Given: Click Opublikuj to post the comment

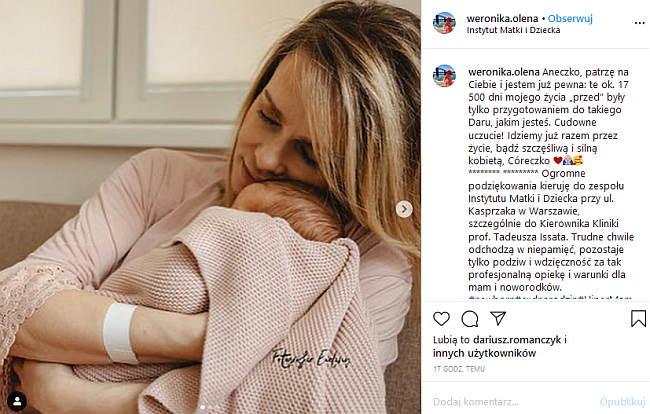Looking at the screenshot, I should [x=622, y=402].
